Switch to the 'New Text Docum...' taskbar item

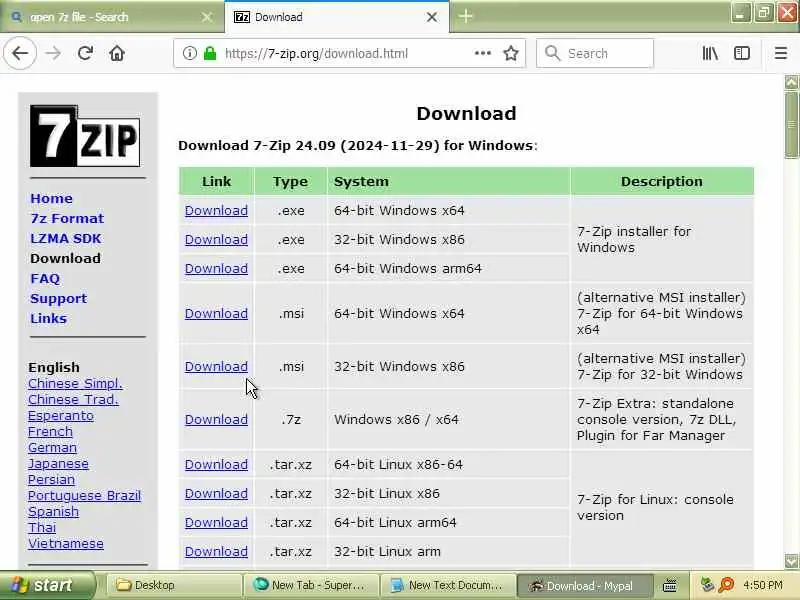click(447, 585)
